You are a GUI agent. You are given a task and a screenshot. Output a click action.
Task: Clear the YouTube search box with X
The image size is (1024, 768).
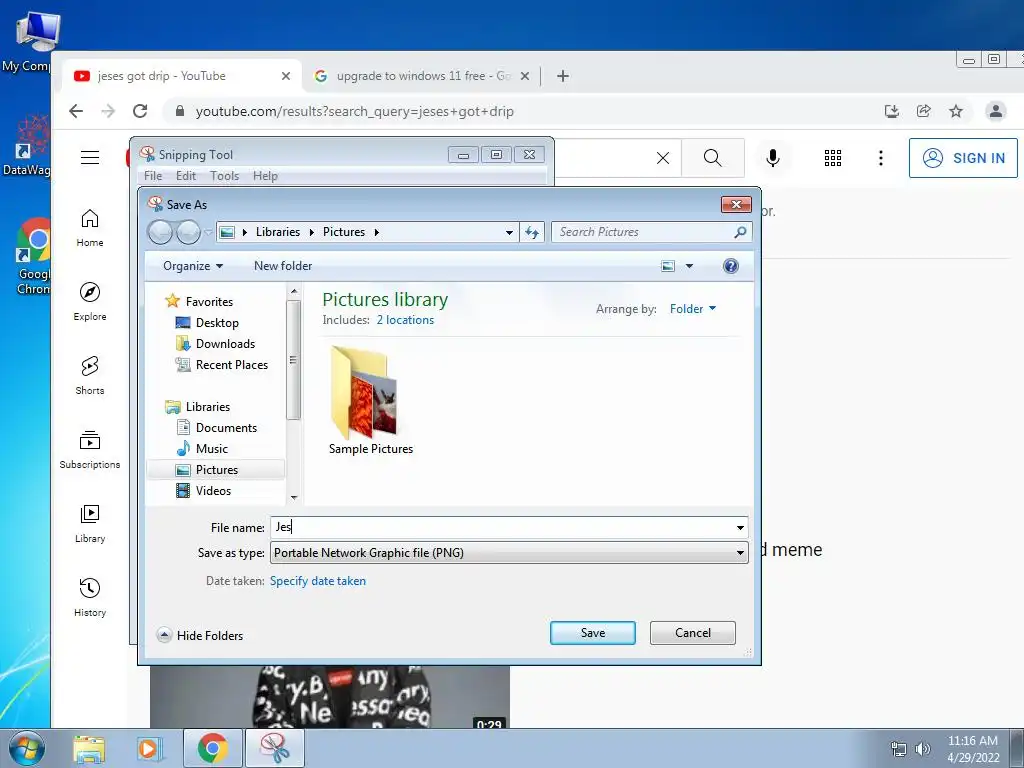[x=663, y=158]
